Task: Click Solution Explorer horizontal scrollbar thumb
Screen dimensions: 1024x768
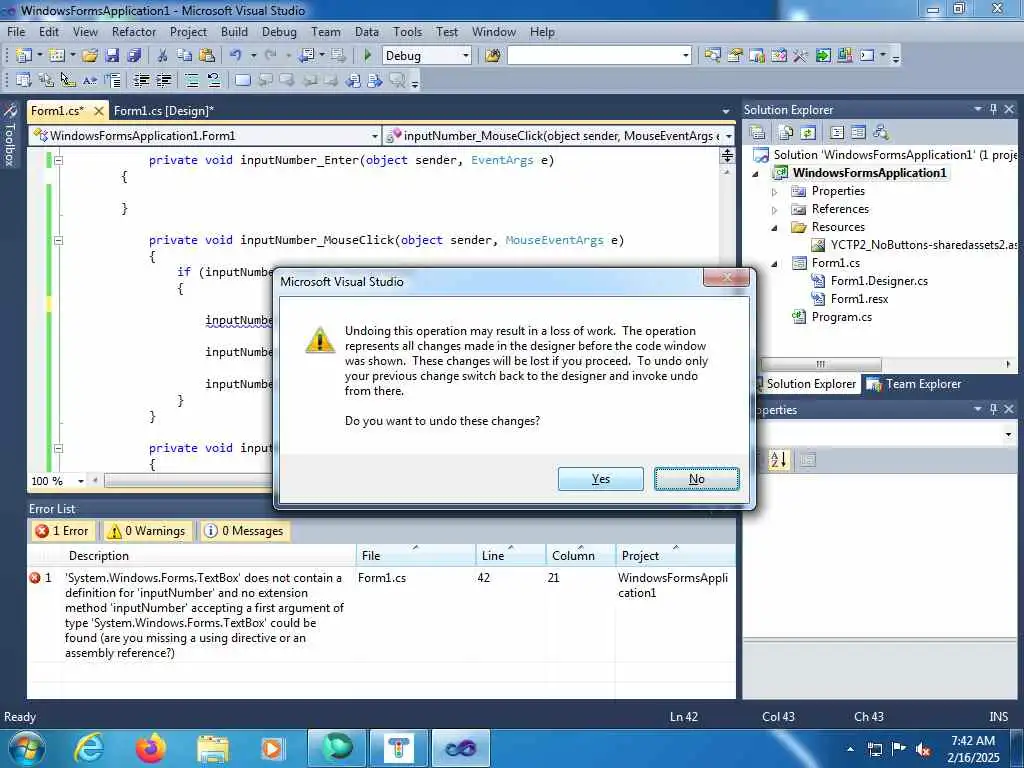Action: [821, 364]
